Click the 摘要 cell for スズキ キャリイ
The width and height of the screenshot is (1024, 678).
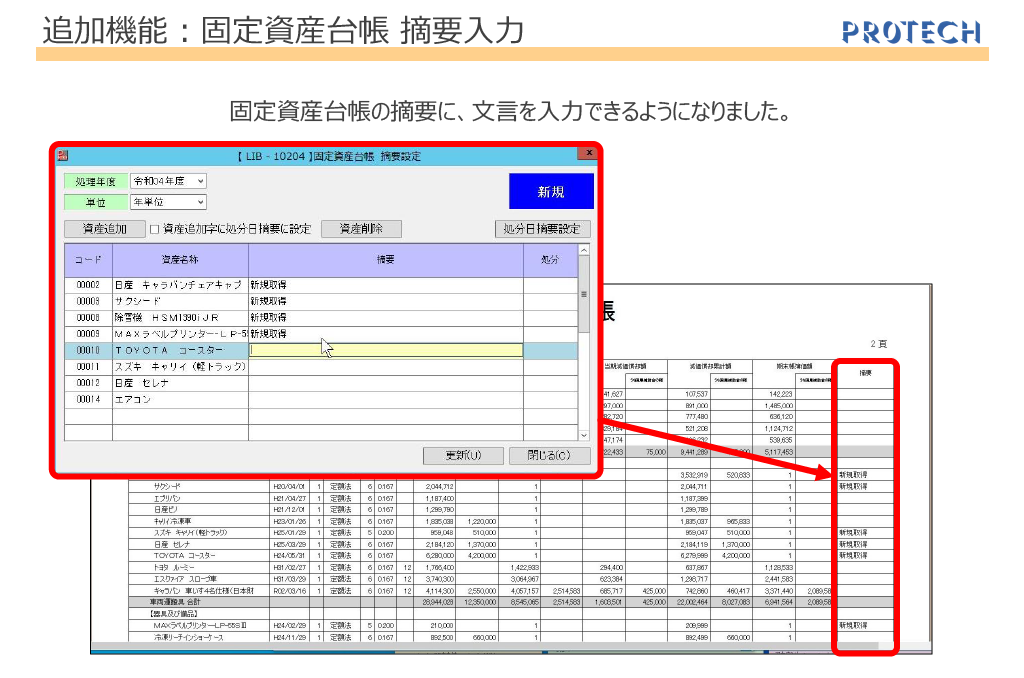[x=386, y=367]
